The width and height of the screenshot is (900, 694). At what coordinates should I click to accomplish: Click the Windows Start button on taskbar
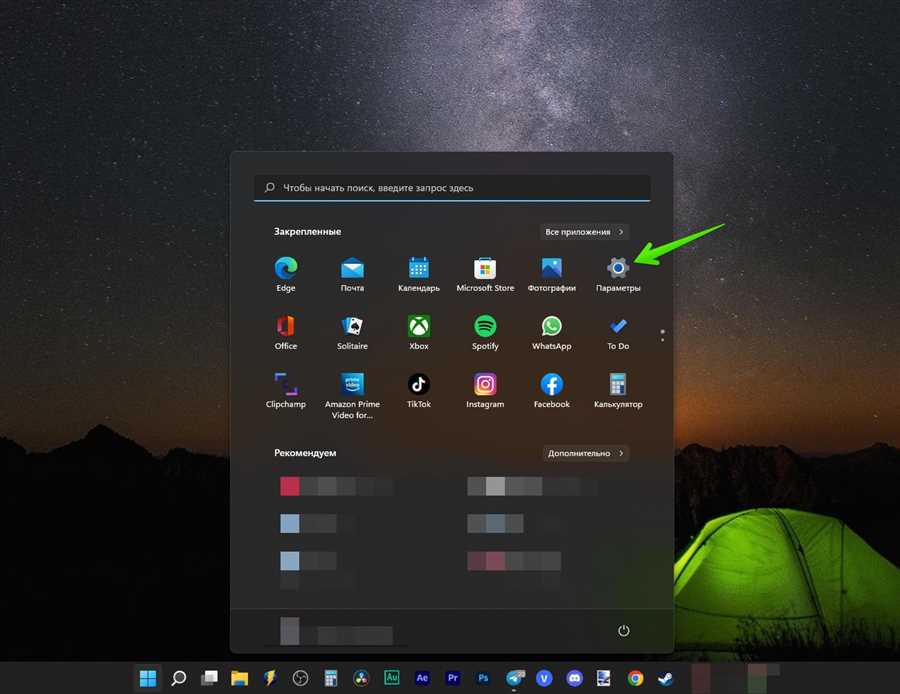tap(148, 678)
